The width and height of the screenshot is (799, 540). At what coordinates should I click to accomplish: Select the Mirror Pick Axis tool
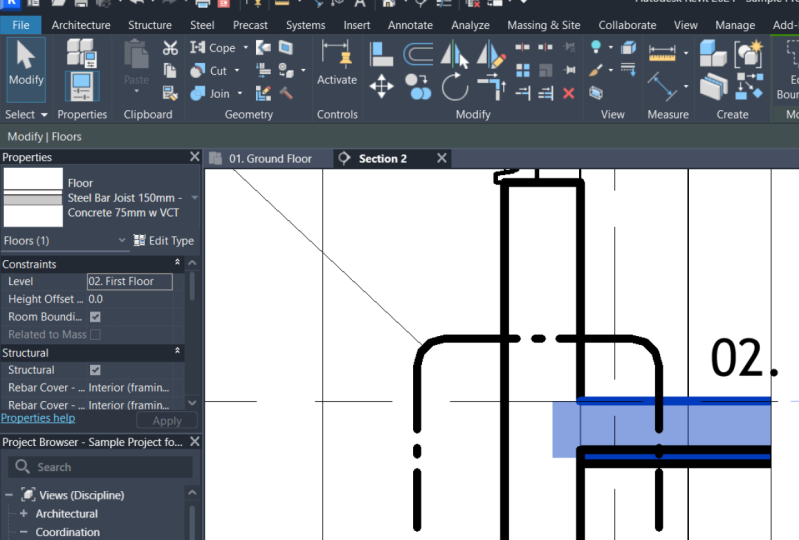pyautogui.click(x=454, y=54)
